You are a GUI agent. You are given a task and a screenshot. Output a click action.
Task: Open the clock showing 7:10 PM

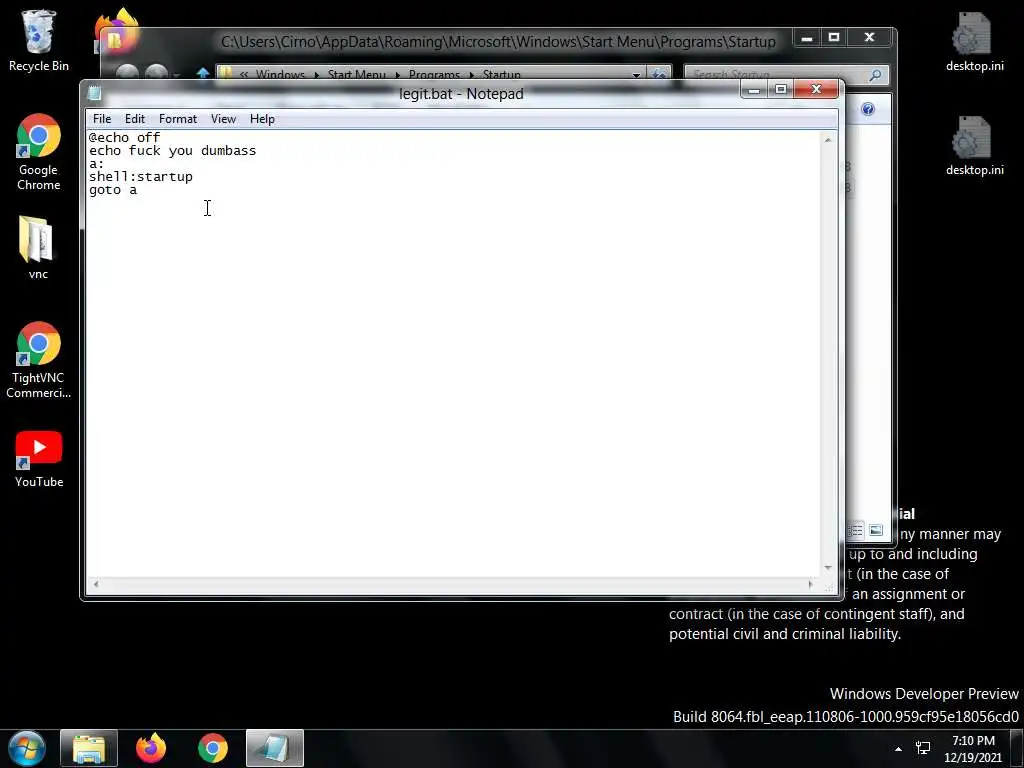click(x=973, y=748)
